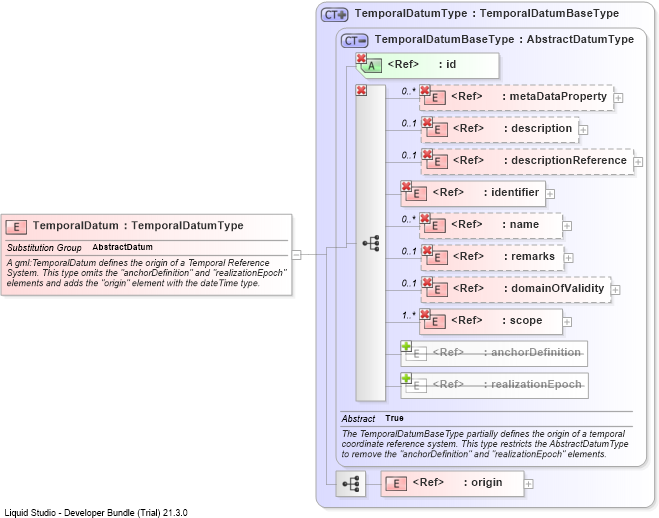This screenshot has height=518, width=659.
Task: Expand the origin element
Action: click(529, 484)
